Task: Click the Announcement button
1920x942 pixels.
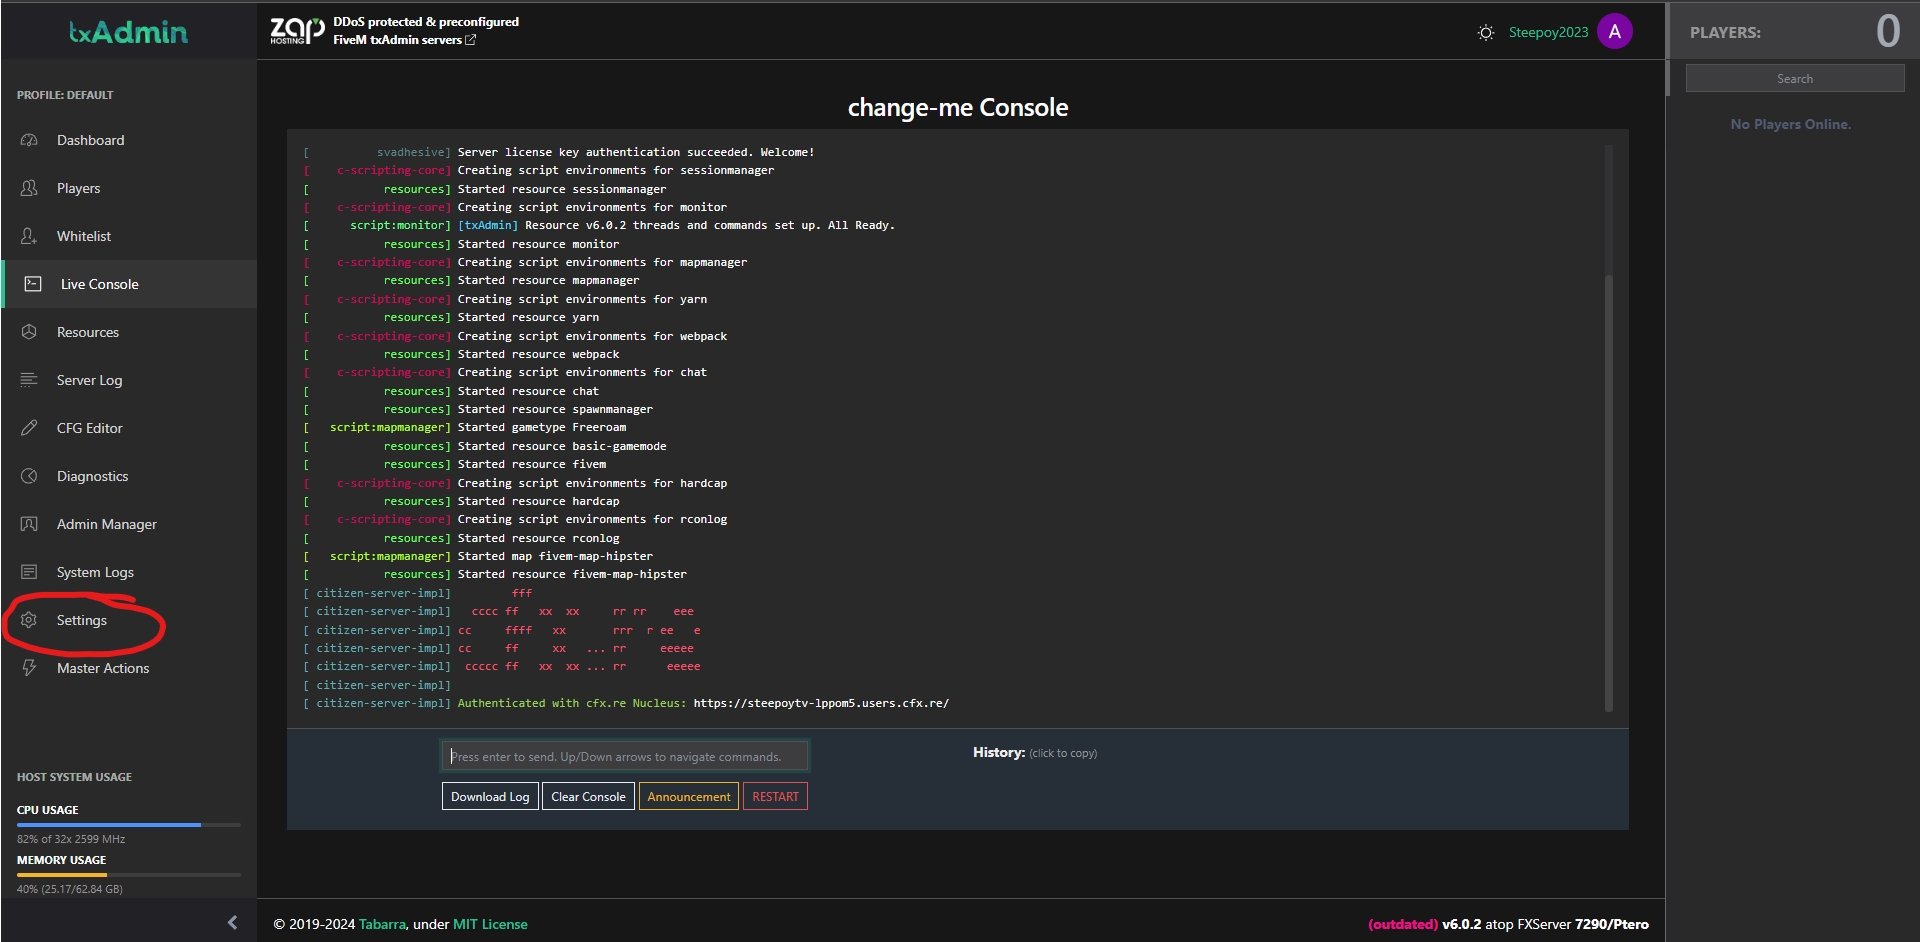Action: pyautogui.click(x=688, y=797)
